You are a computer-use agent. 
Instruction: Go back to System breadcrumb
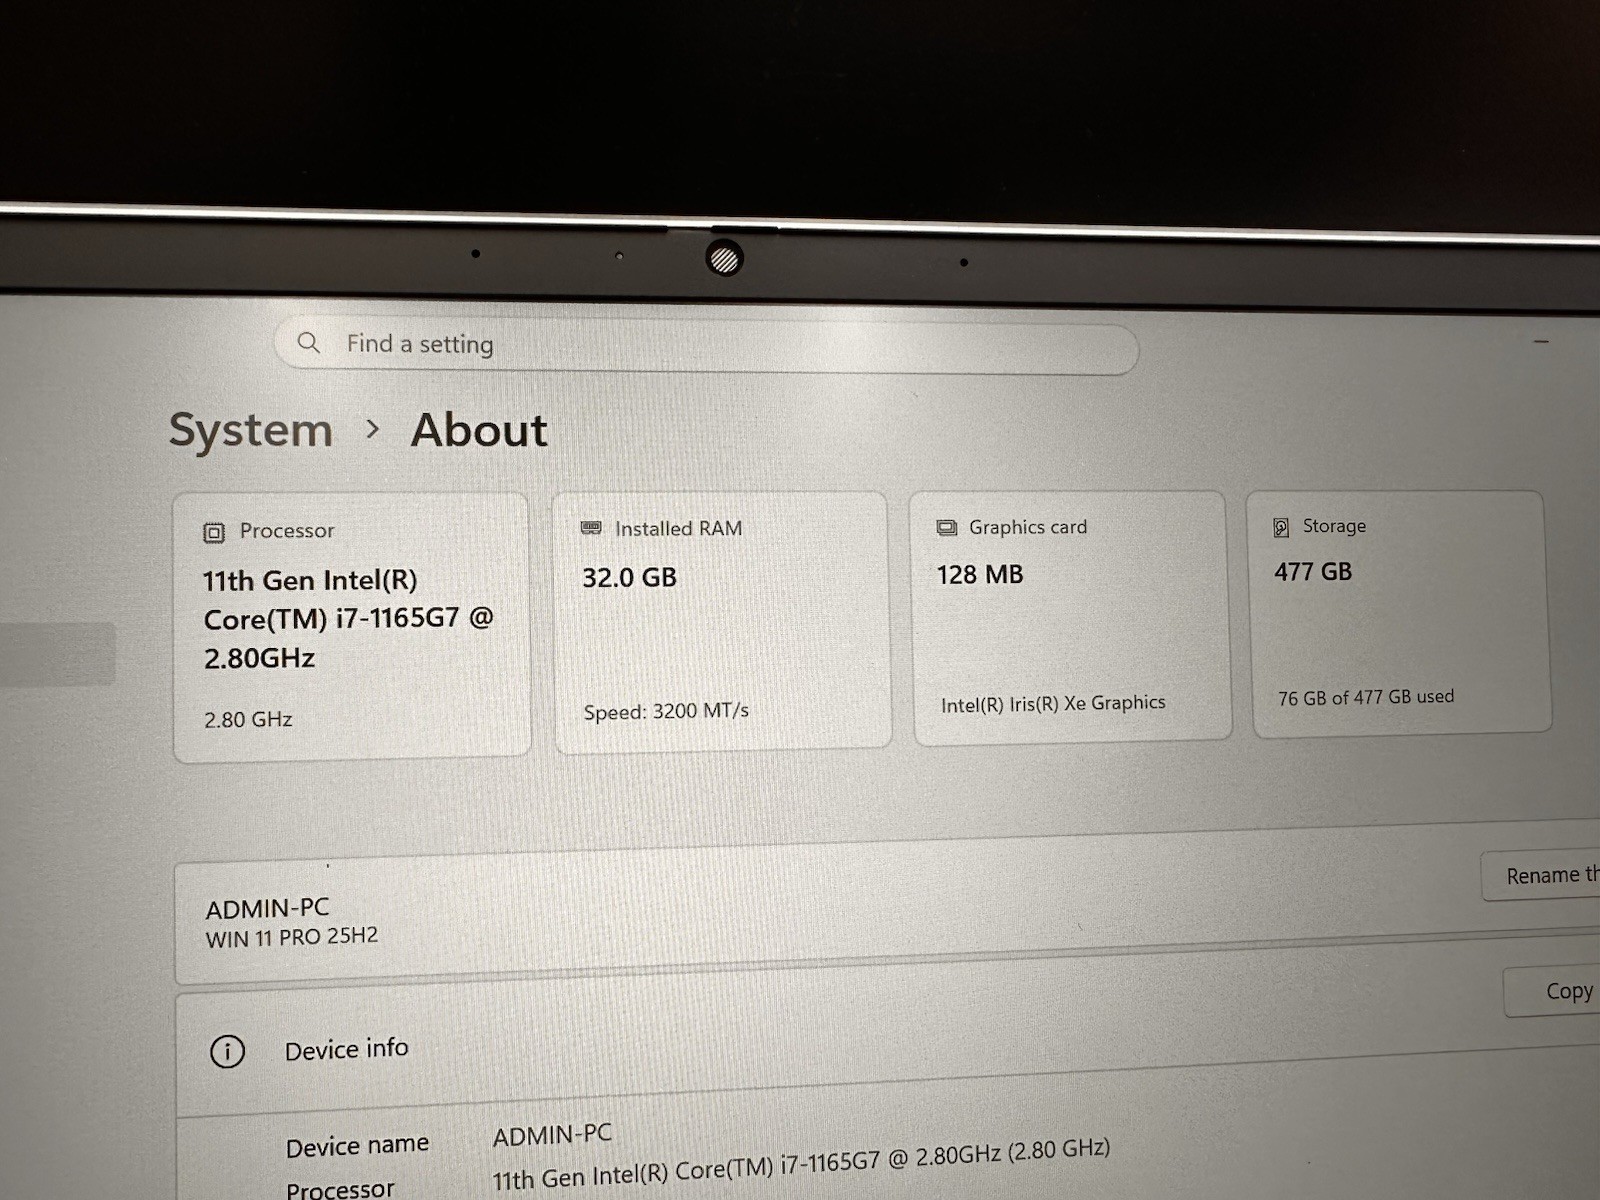tap(250, 430)
